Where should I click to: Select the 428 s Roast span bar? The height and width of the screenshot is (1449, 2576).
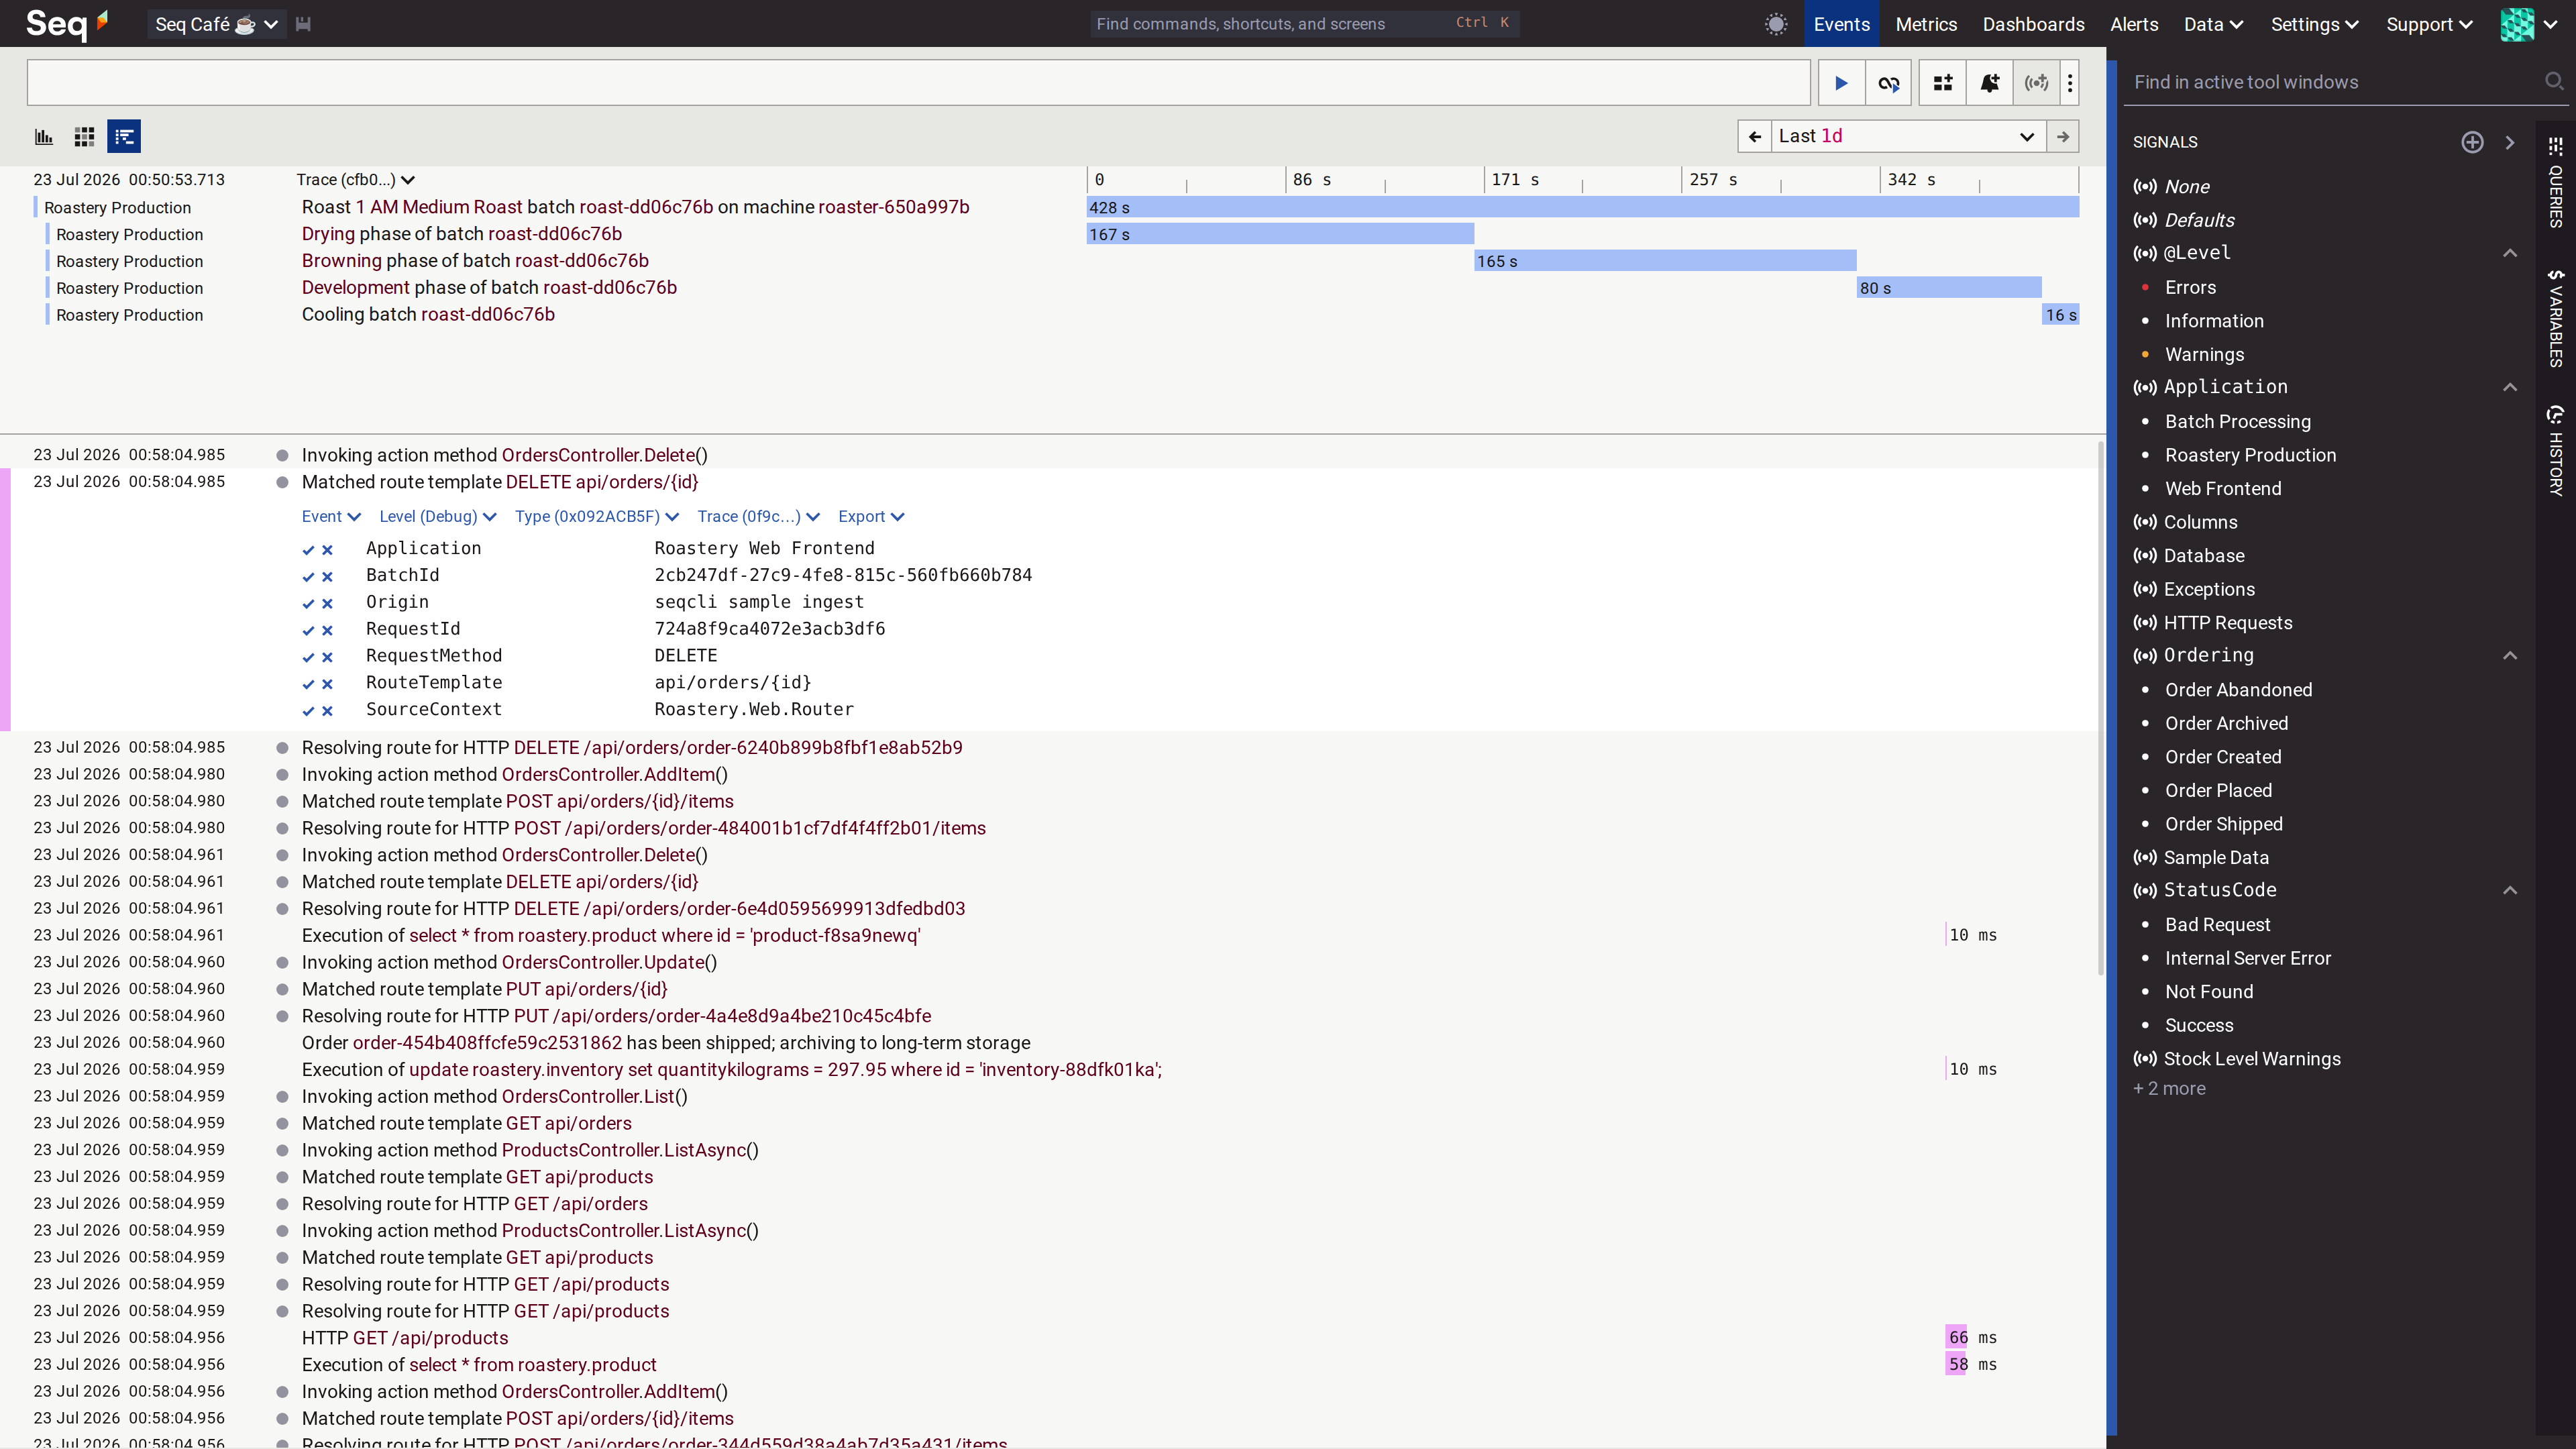click(x=1582, y=207)
